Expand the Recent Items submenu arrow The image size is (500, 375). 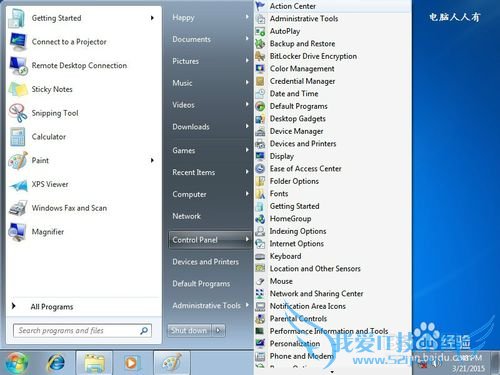[x=247, y=172]
